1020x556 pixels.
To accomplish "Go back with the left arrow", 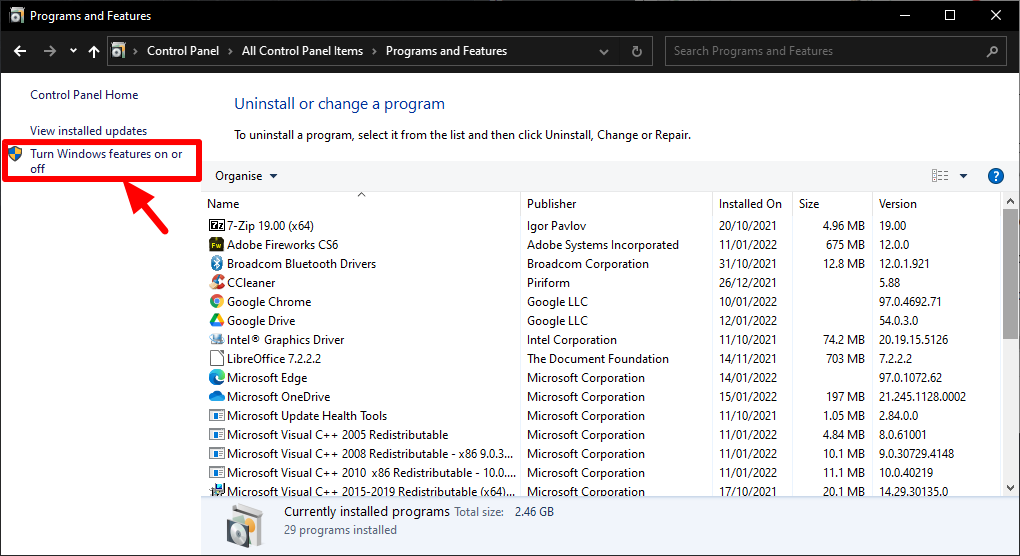I will pos(20,51).
